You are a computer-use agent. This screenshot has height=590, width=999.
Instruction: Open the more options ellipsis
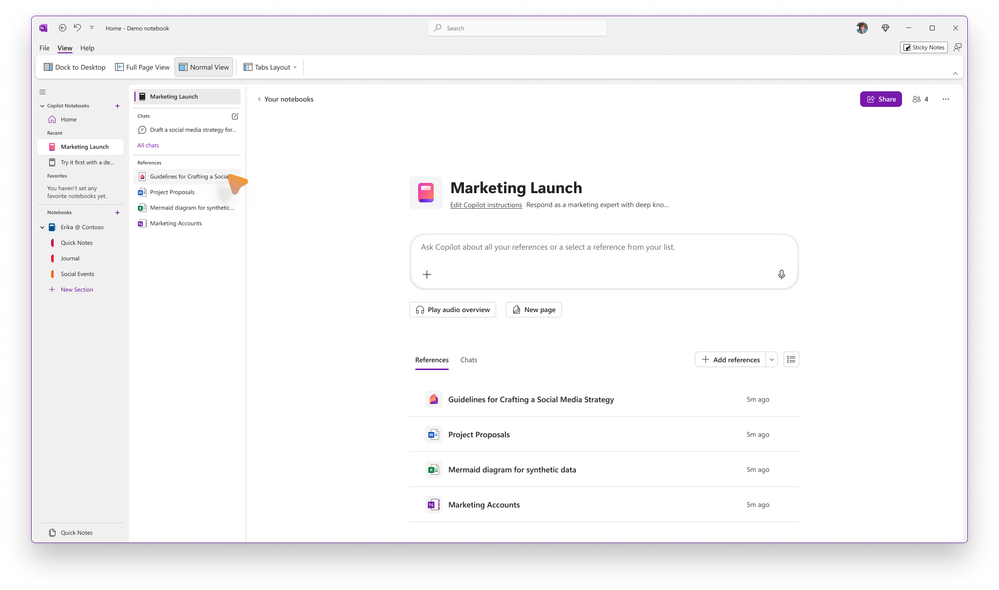pyautogui.click(x=945, y=99)
